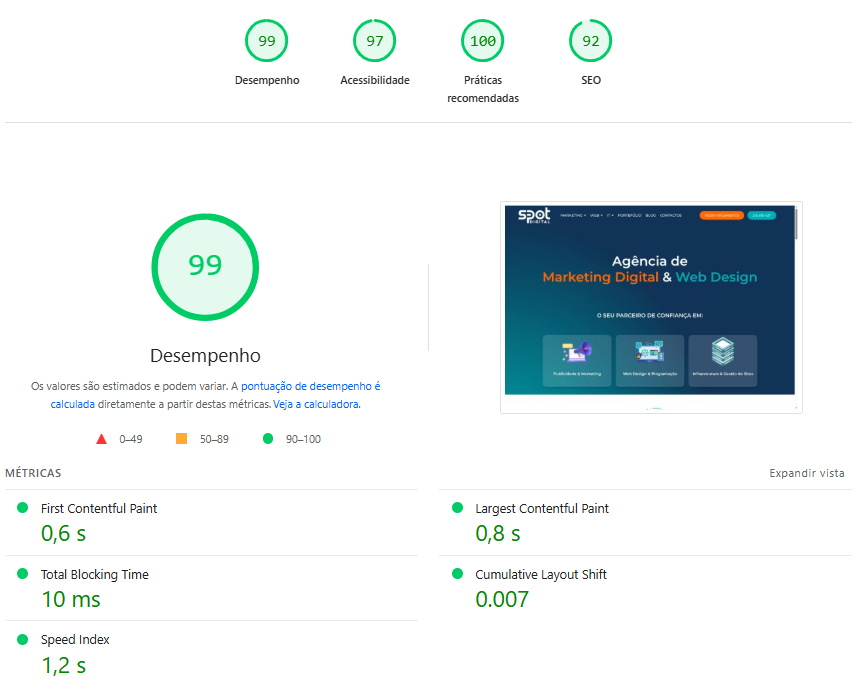Click the 'Práticas recomendadas' label
The width and height of the screenshot is (854, 679).
483,89
